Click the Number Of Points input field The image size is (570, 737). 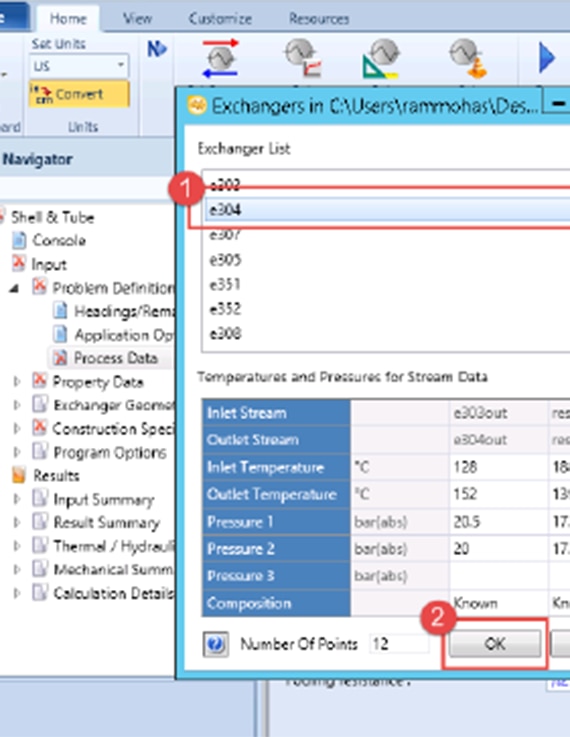399,643
